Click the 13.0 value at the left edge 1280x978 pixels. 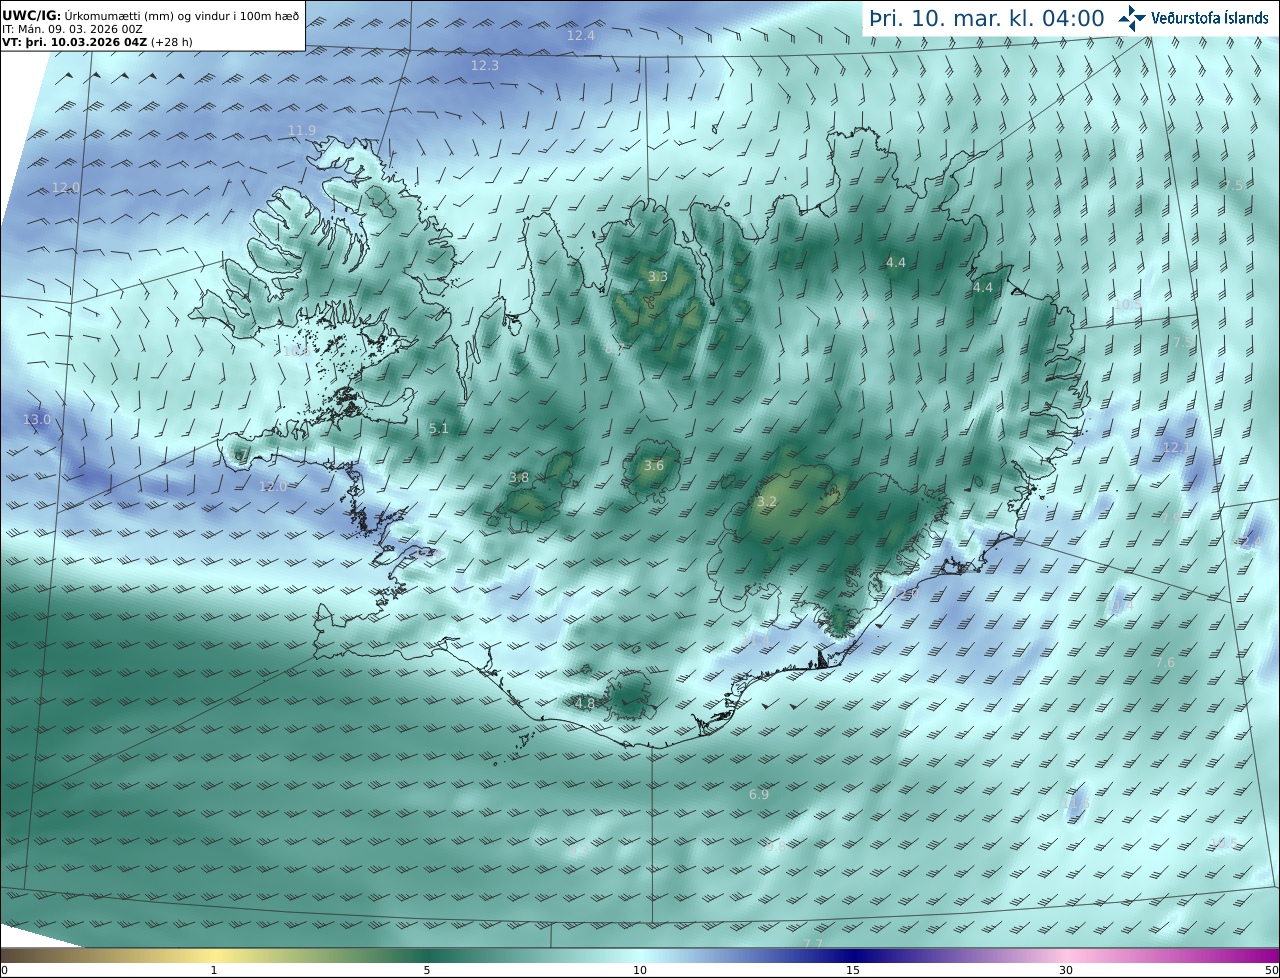click(x=37, y=419)
